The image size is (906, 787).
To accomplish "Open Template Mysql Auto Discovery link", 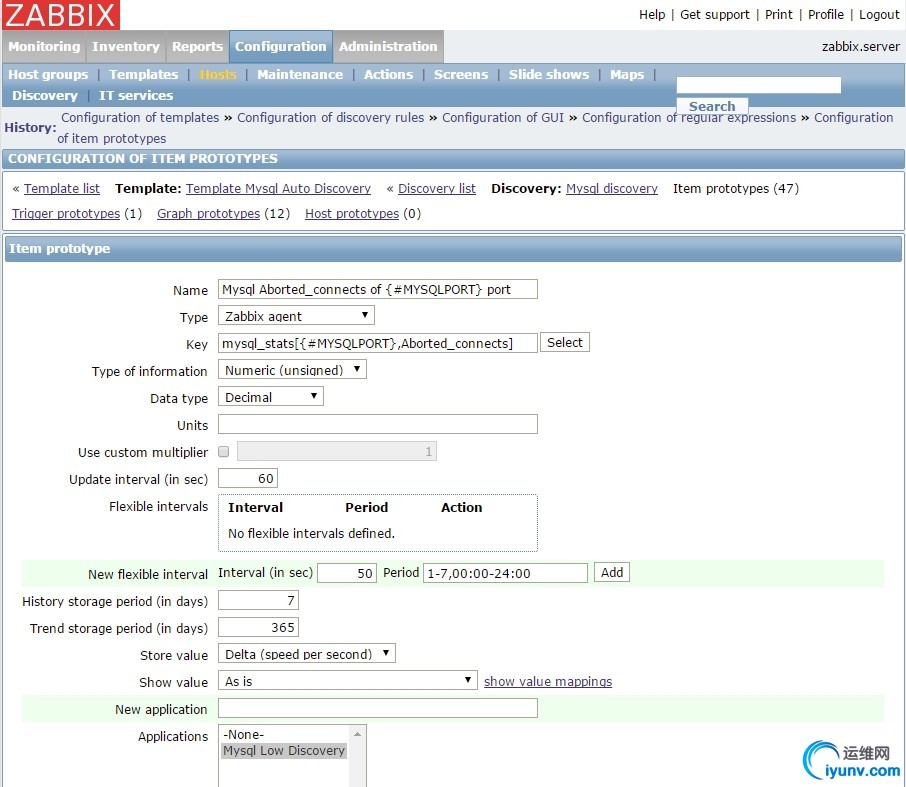I will coord(278,188).
